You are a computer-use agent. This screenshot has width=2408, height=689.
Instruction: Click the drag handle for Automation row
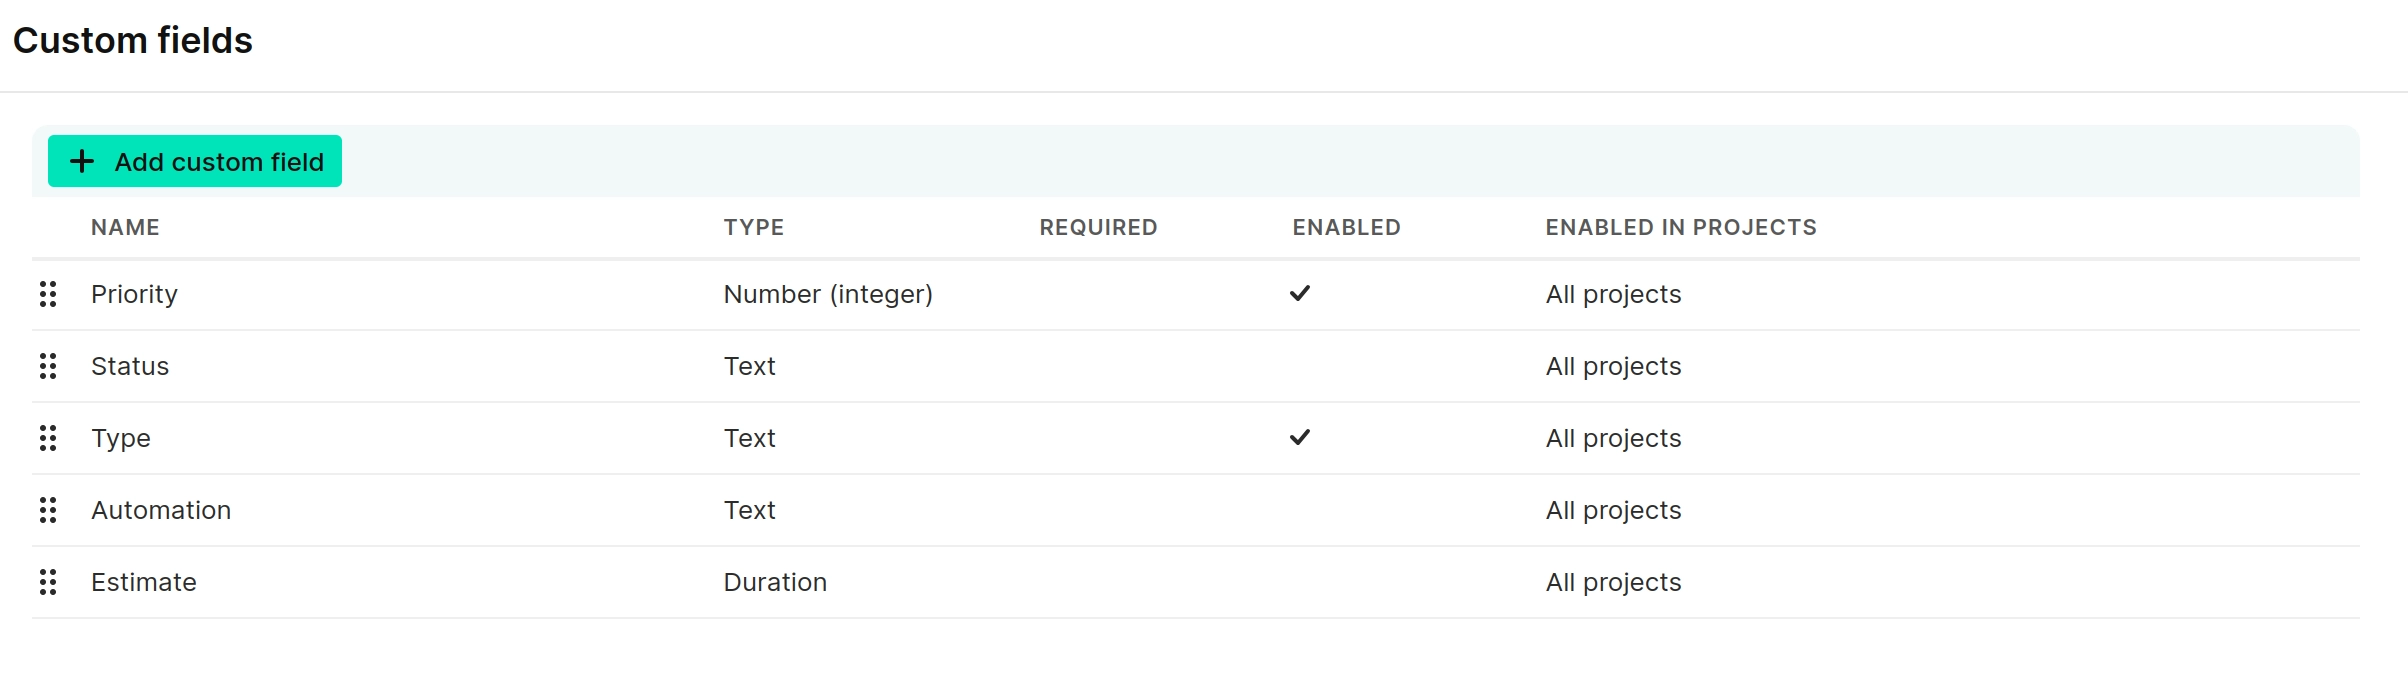[48, 510]
